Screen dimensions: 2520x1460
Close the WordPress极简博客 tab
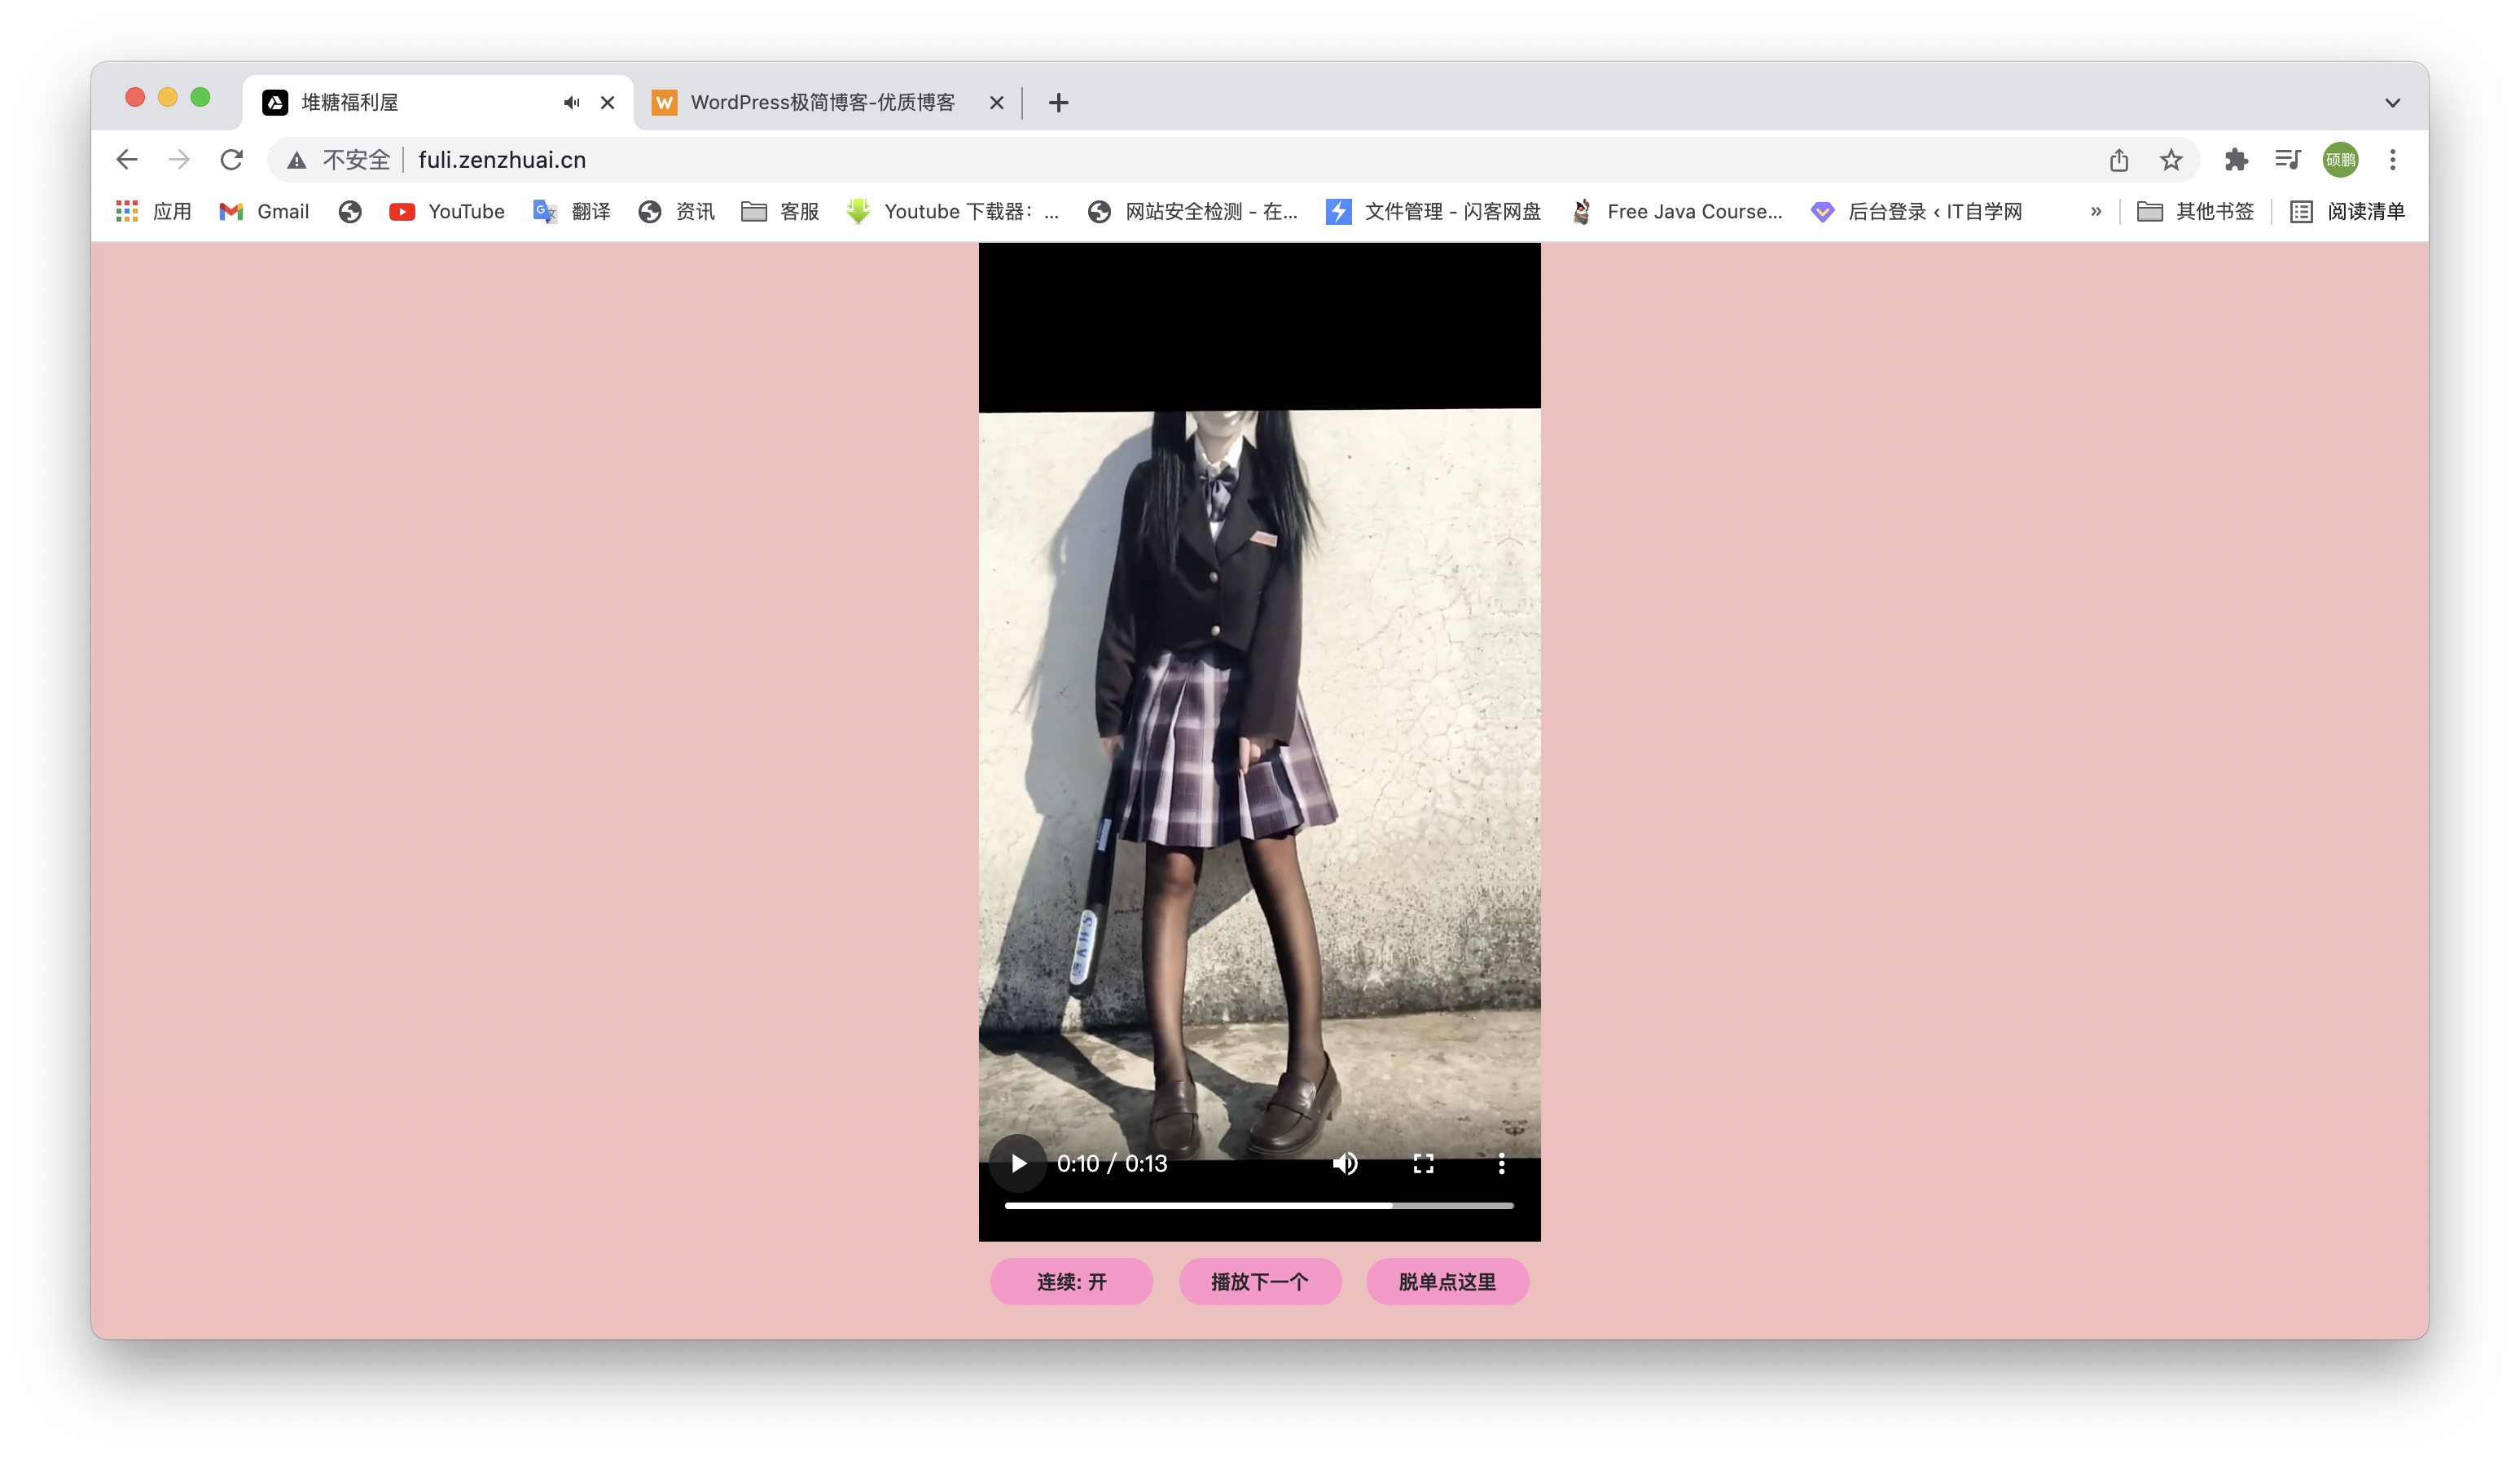997,103
